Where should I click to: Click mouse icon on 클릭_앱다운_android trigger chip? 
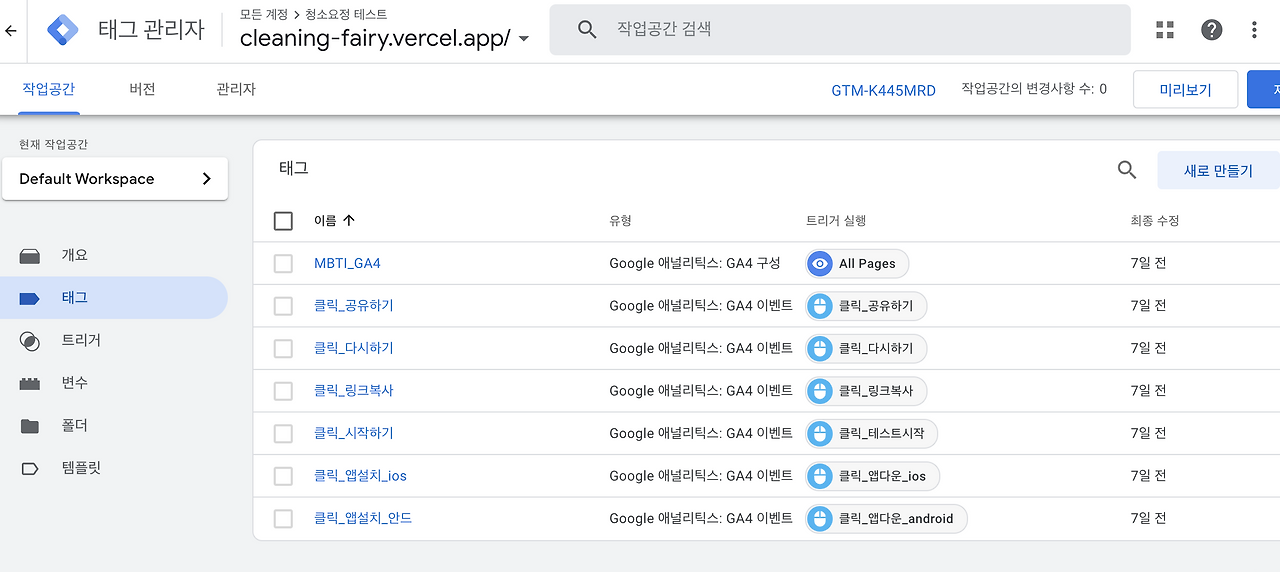click(820, 519)
